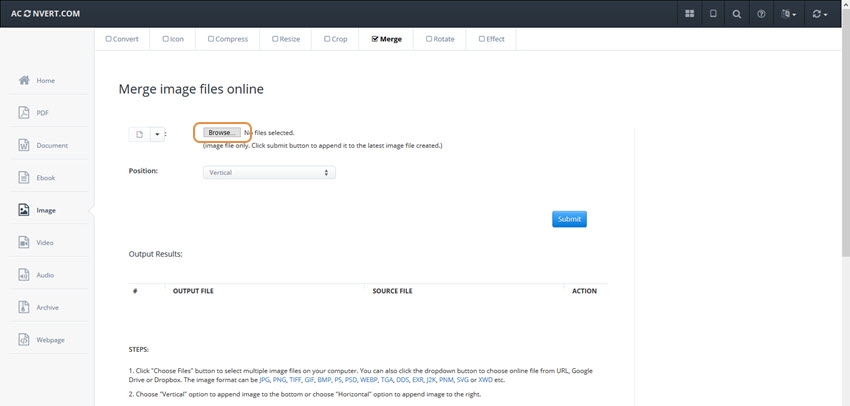Expand the language selector dropdown in header
Image resolution: width=850 pixels, height=406 pixels.
pos(788,14)
